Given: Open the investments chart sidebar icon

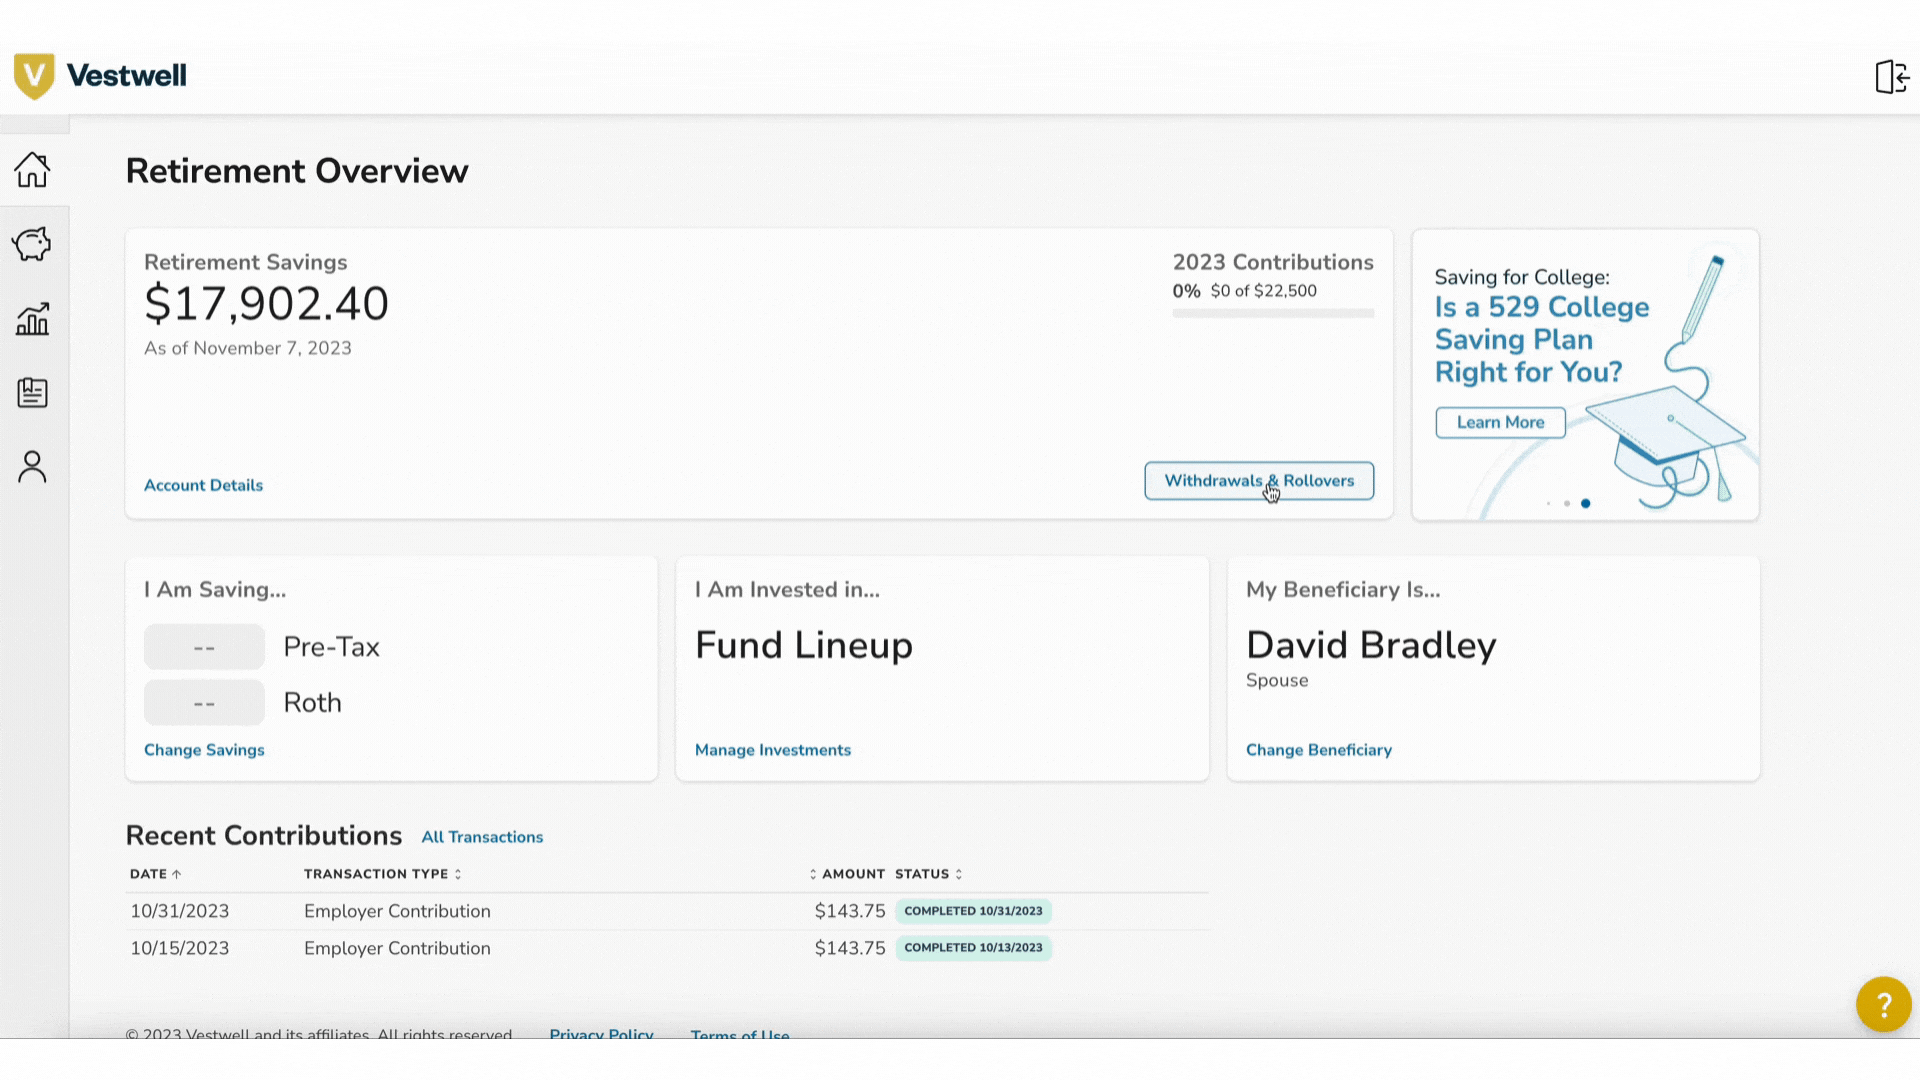Looking at the screenshot, I should coord(32,319).
